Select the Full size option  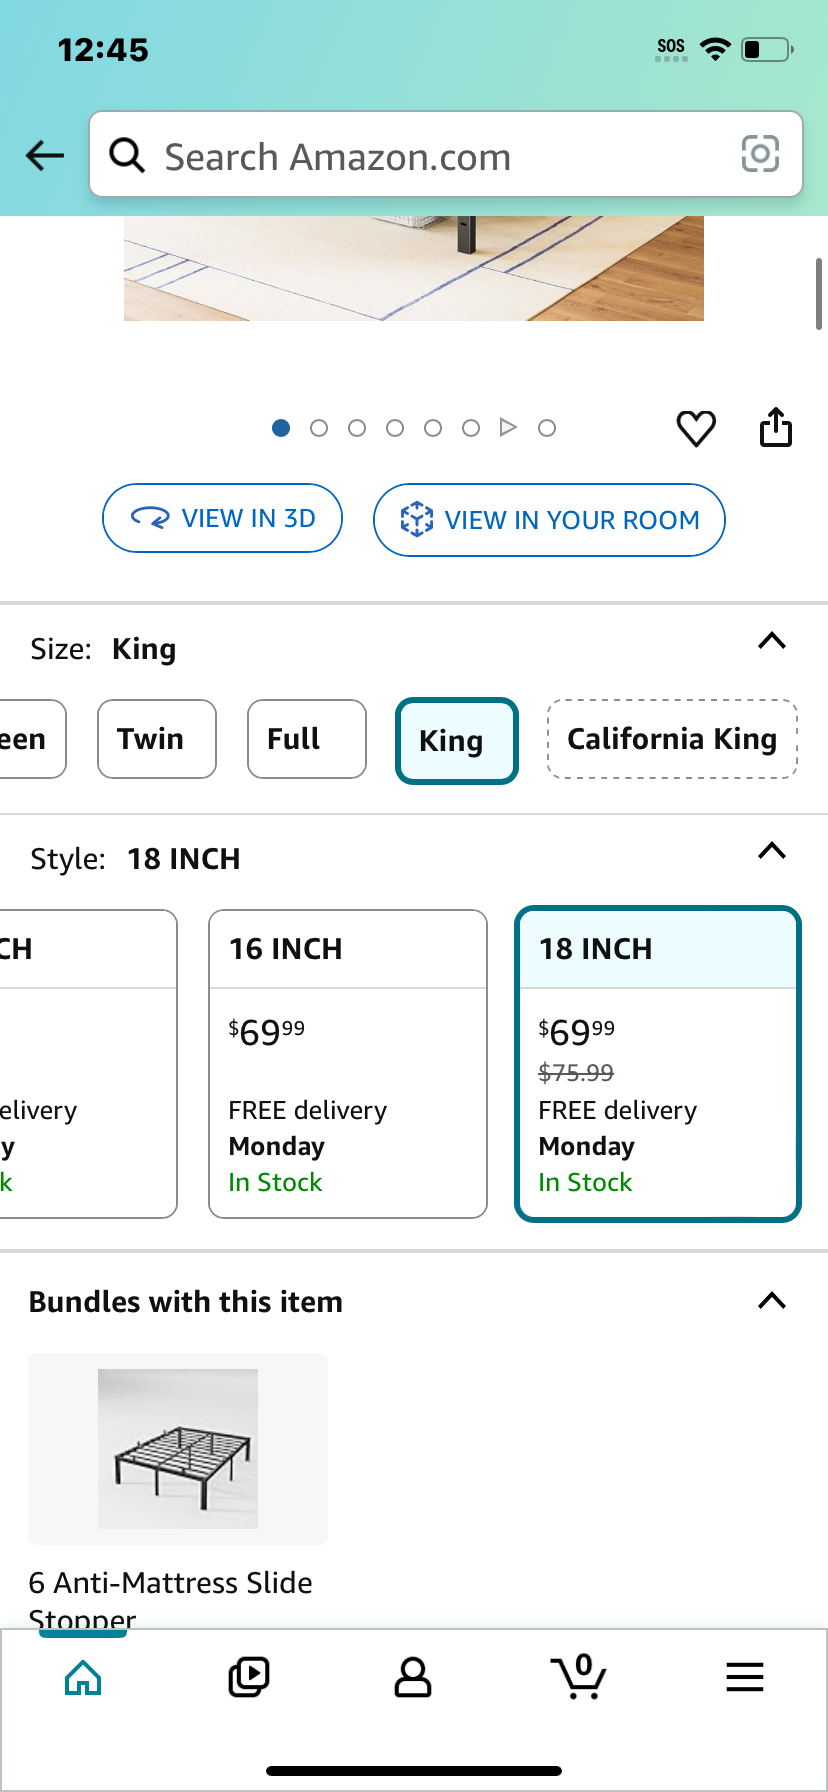coord(307,739)
